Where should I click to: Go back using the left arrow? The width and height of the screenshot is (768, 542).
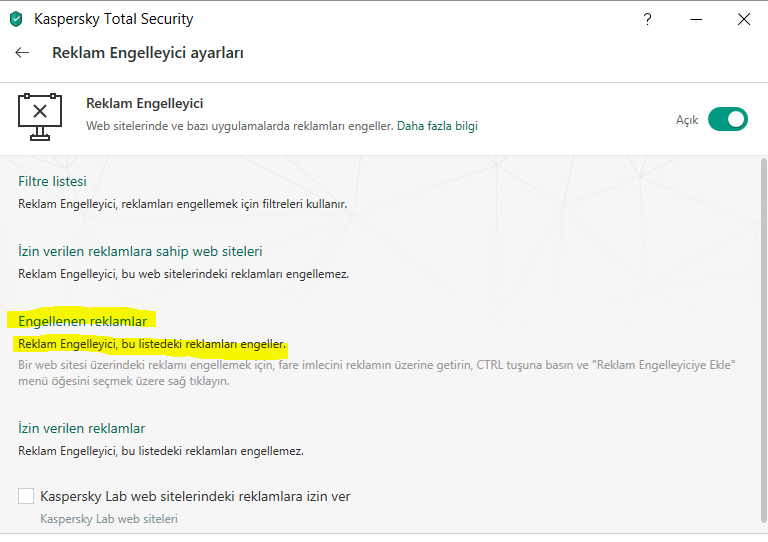point(22,53)
